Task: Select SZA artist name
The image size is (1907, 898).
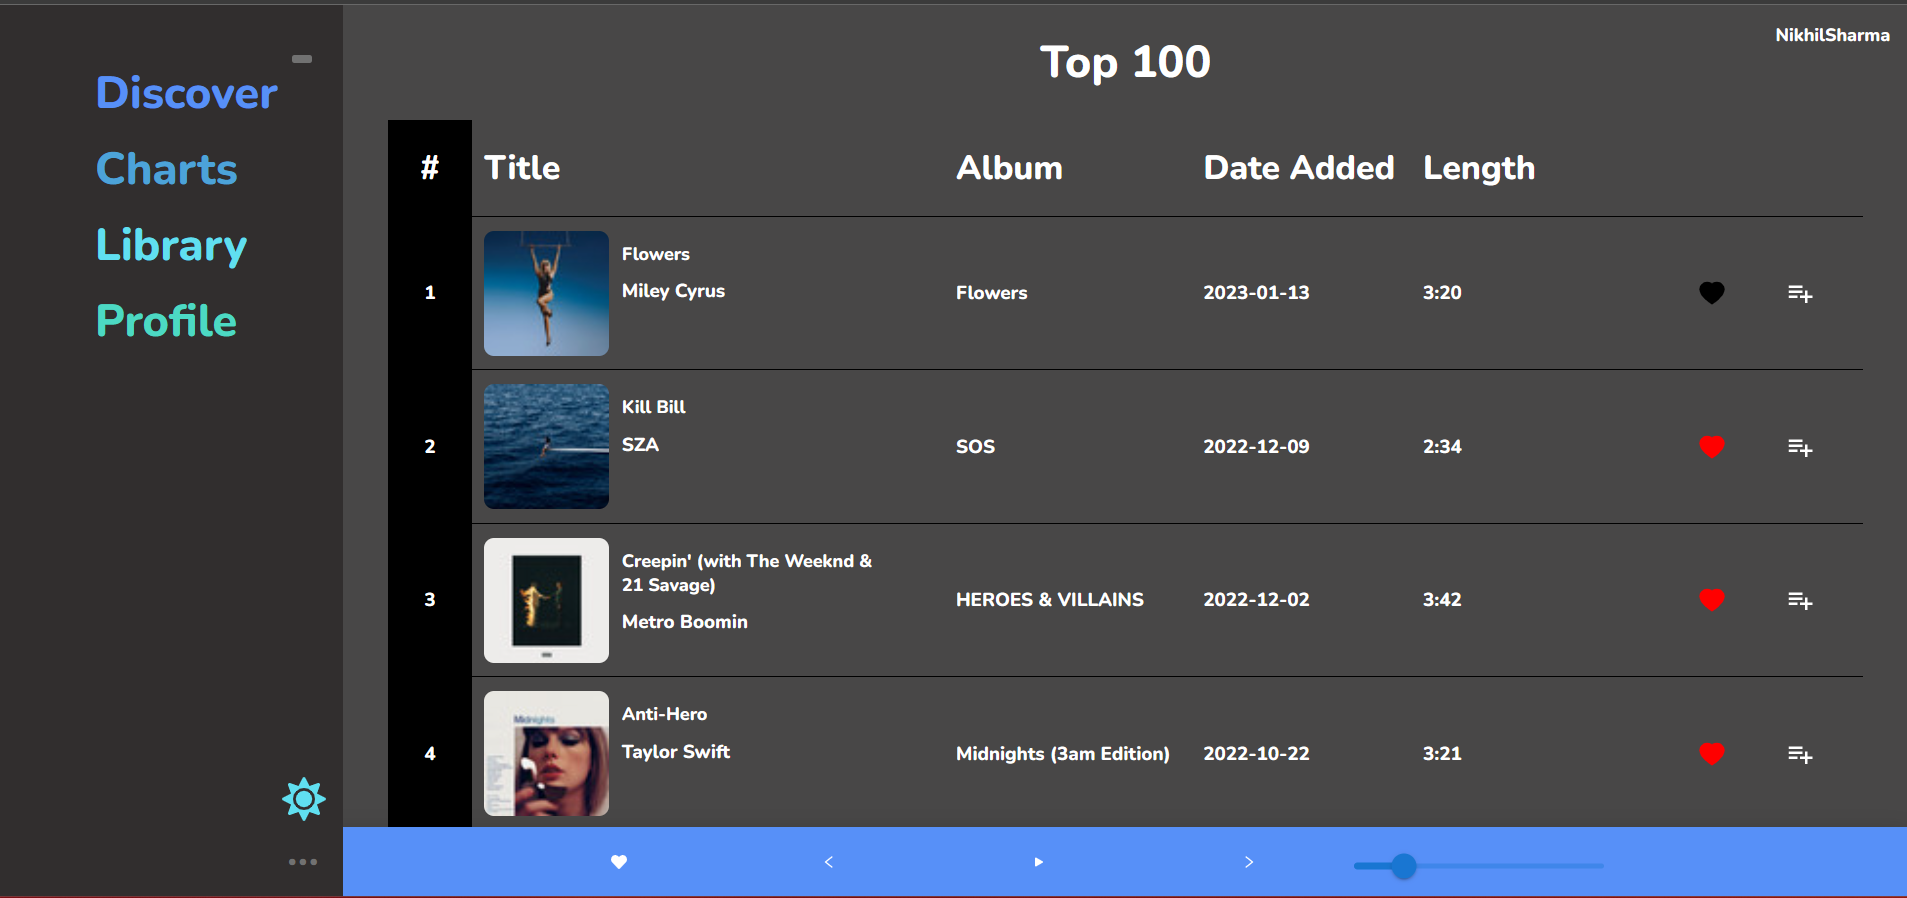Action: 640,445
